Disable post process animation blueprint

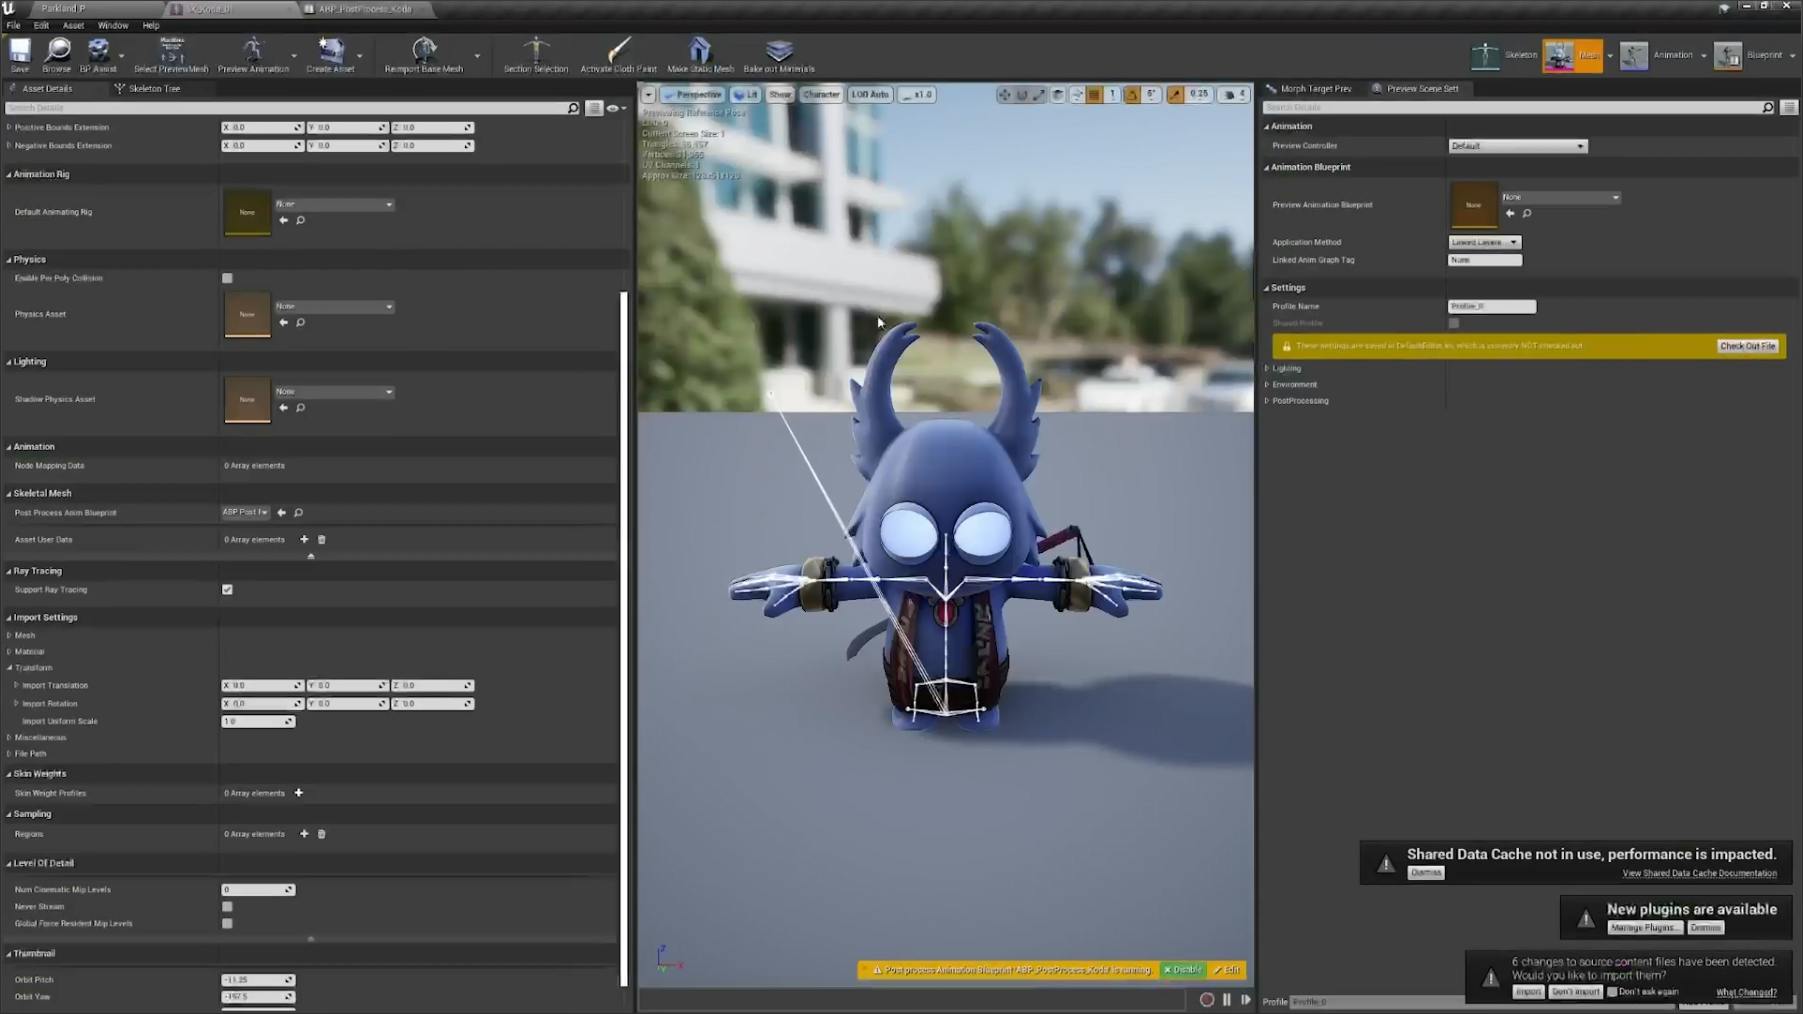[1183, 970]
